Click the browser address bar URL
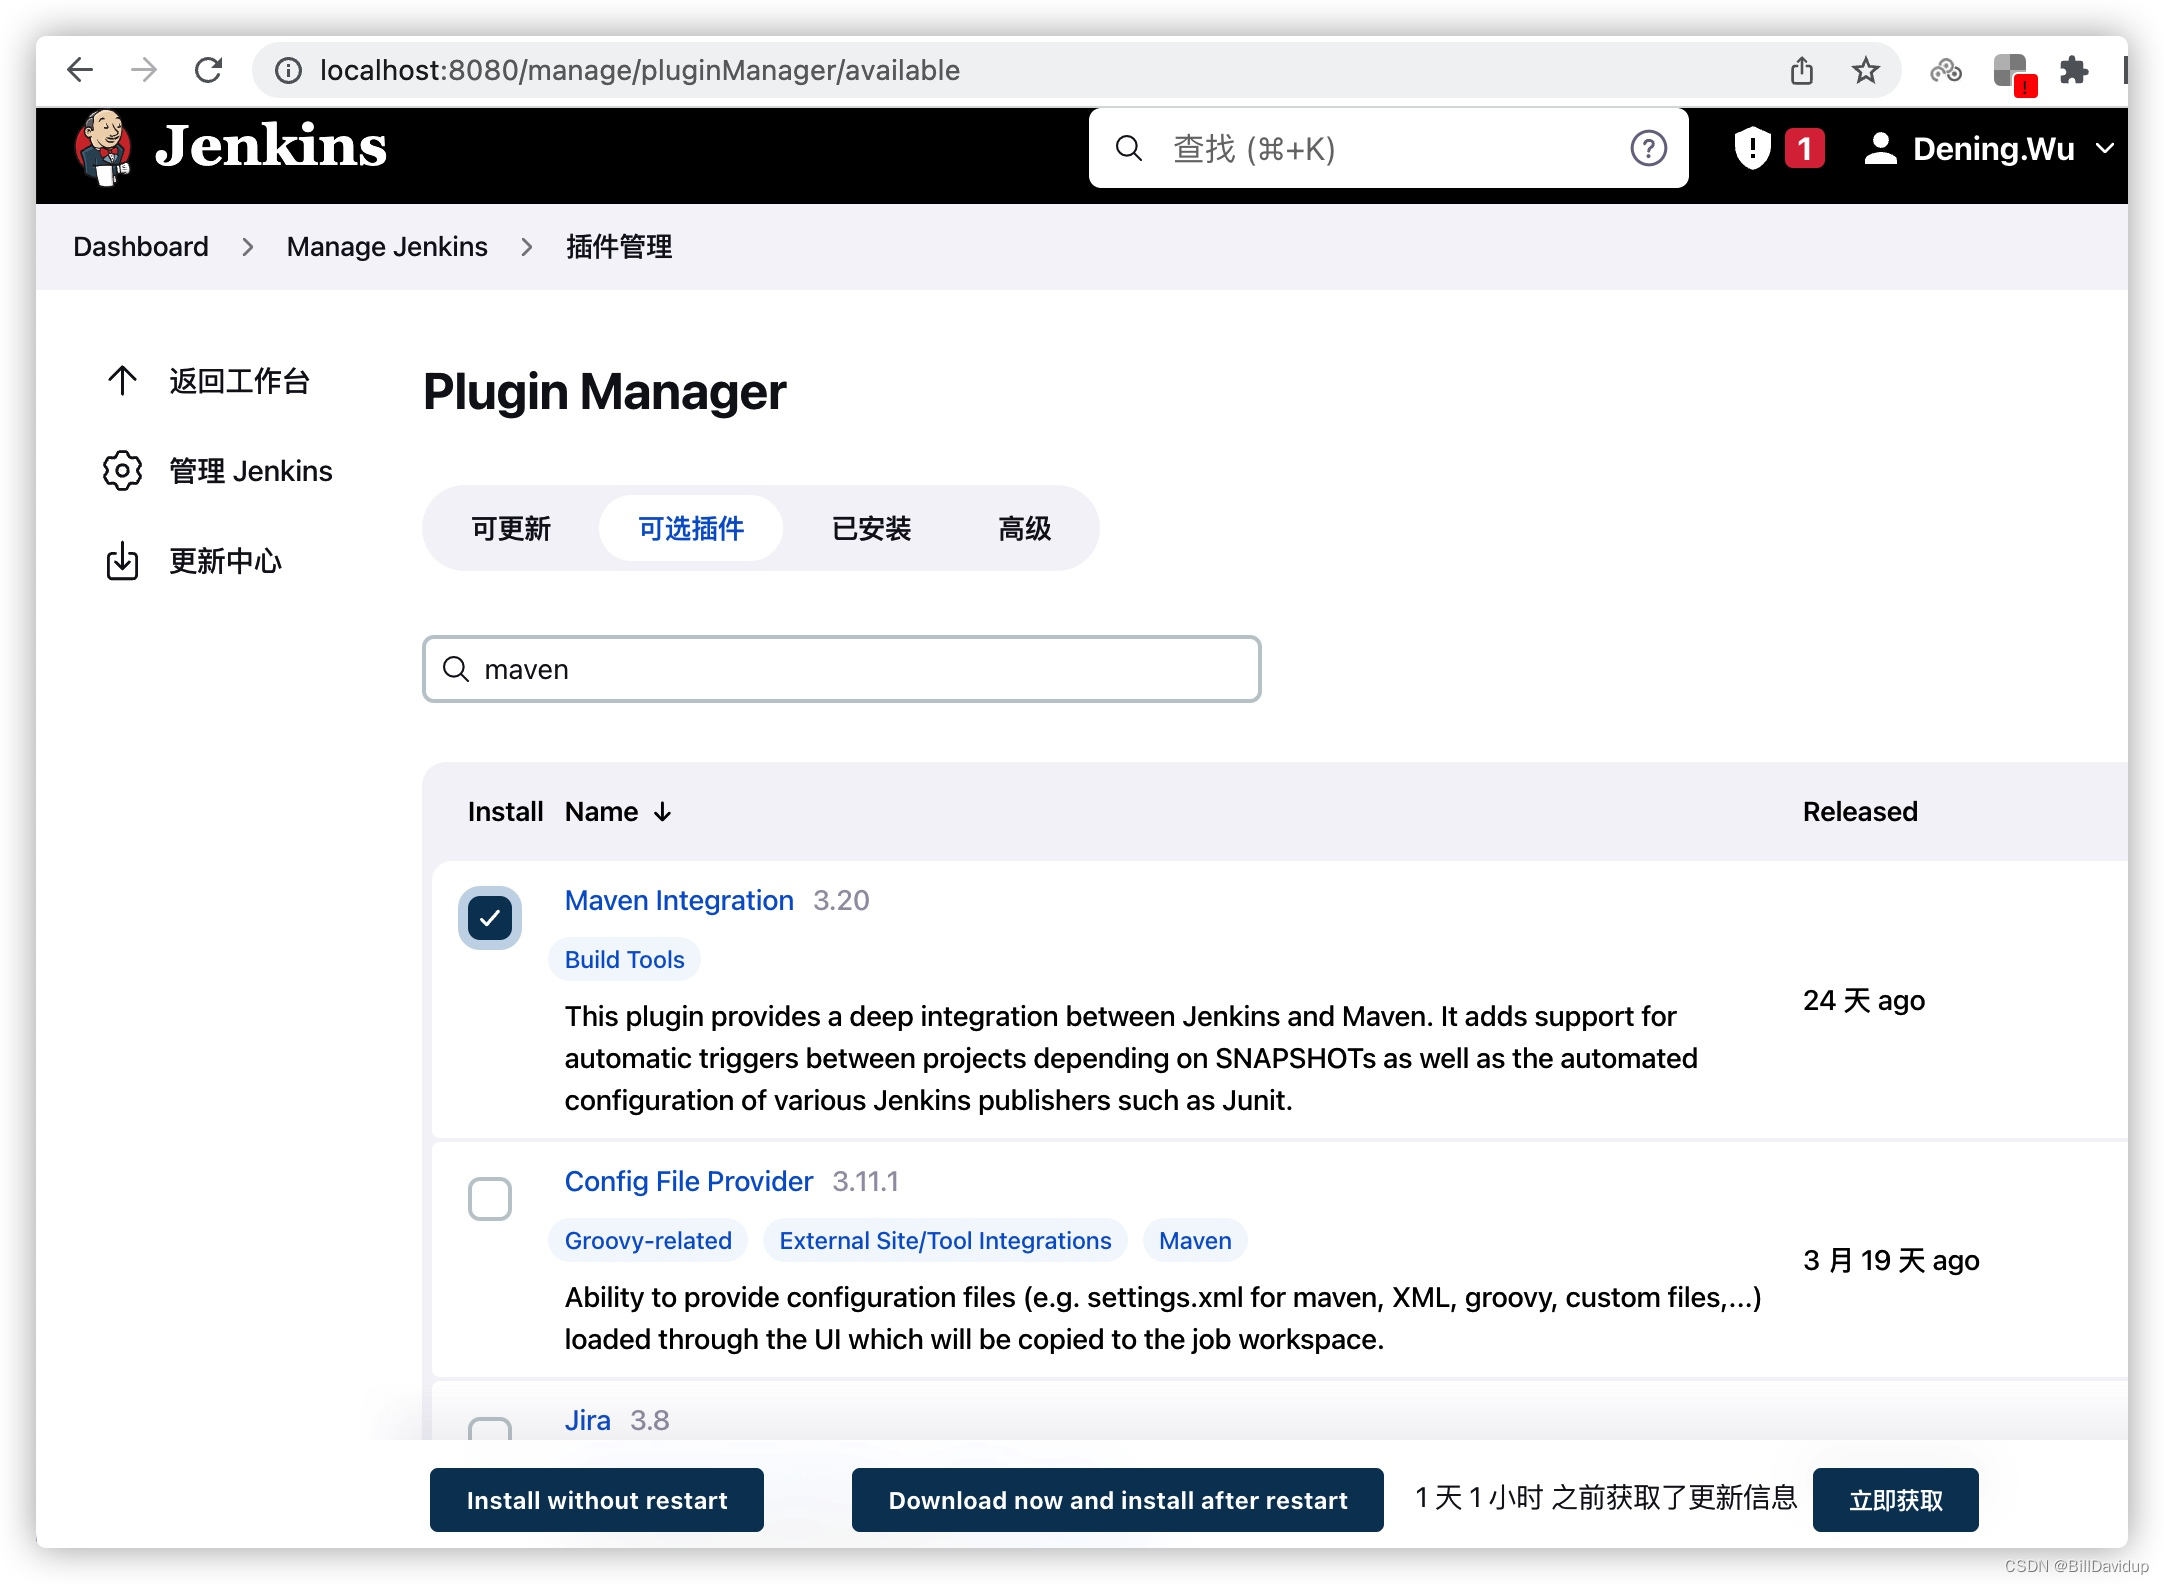Viewport: 2164px width, 1584px height. pos(640,70)
